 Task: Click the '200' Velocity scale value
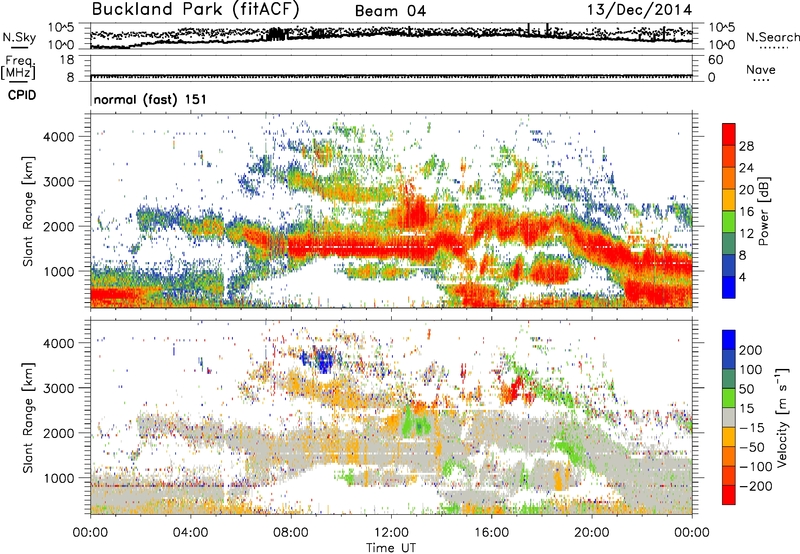click(x=751, y=350)
